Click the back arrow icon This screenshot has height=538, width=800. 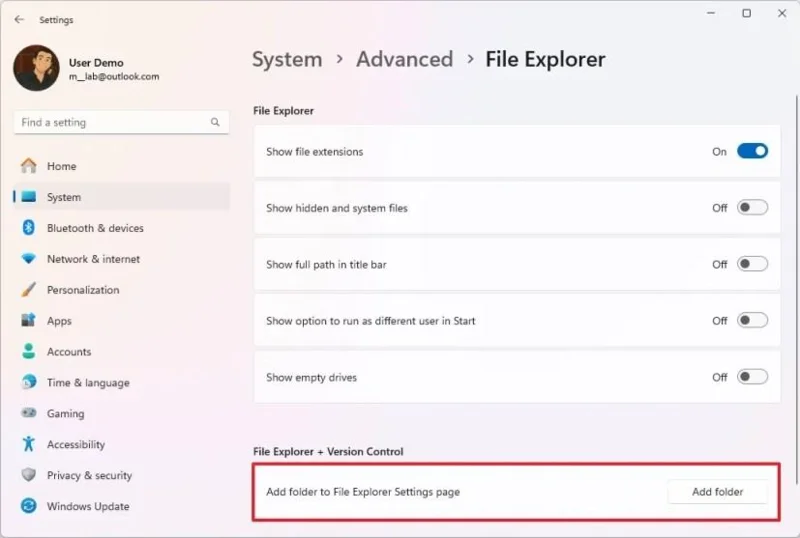(19, 19)
